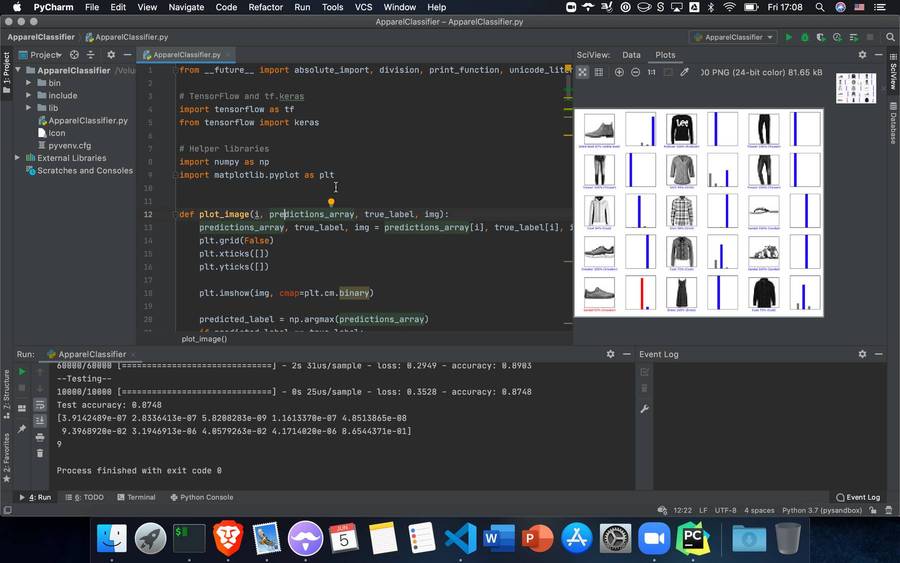The width and height of the screenshot is (900, 563).
Task: Click the print icon in the Run panel
Action: coord(40,437)
